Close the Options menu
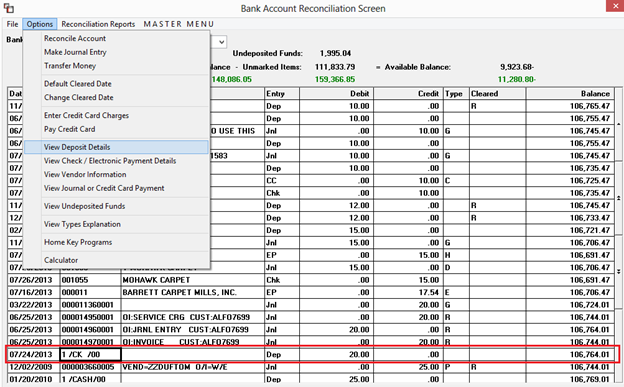The width and height of the screenshot is (624, 387). (x=40, y=24)
